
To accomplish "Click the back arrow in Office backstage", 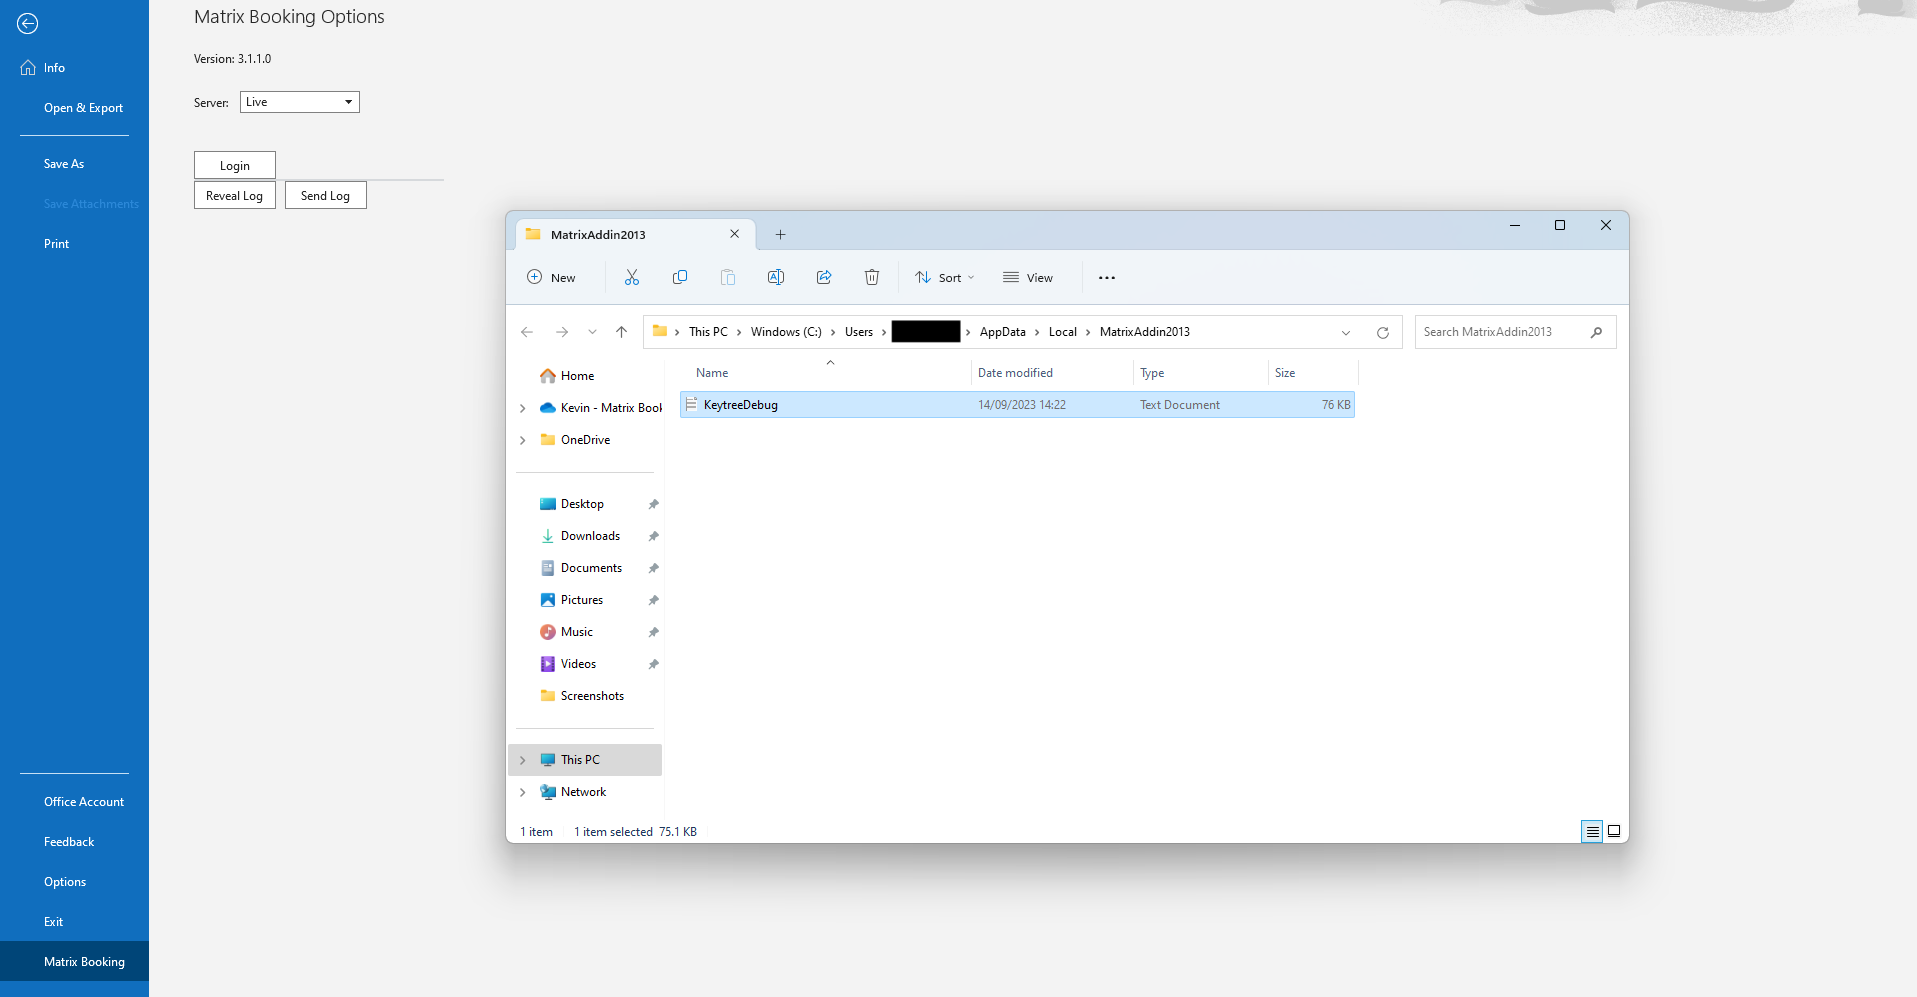I will tap(28, 24).
